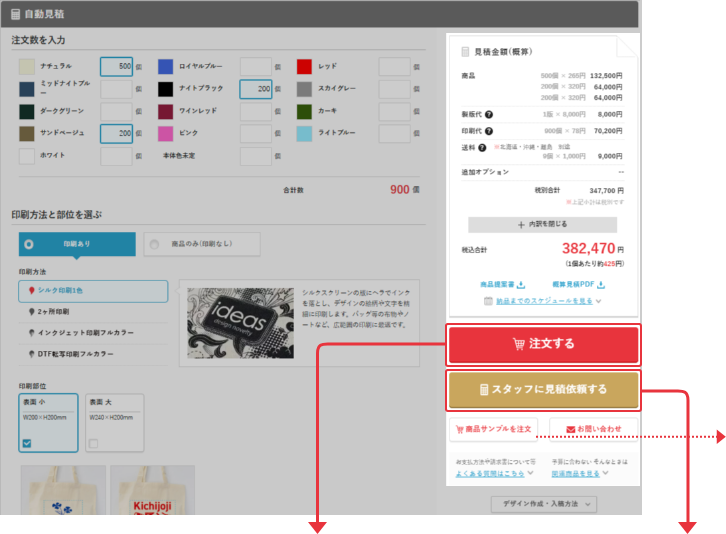Image resolution: width=726 pixels, height=534 pixels.
Task: Check the 表面 大 print position checkbox
Action: [93, 443]
